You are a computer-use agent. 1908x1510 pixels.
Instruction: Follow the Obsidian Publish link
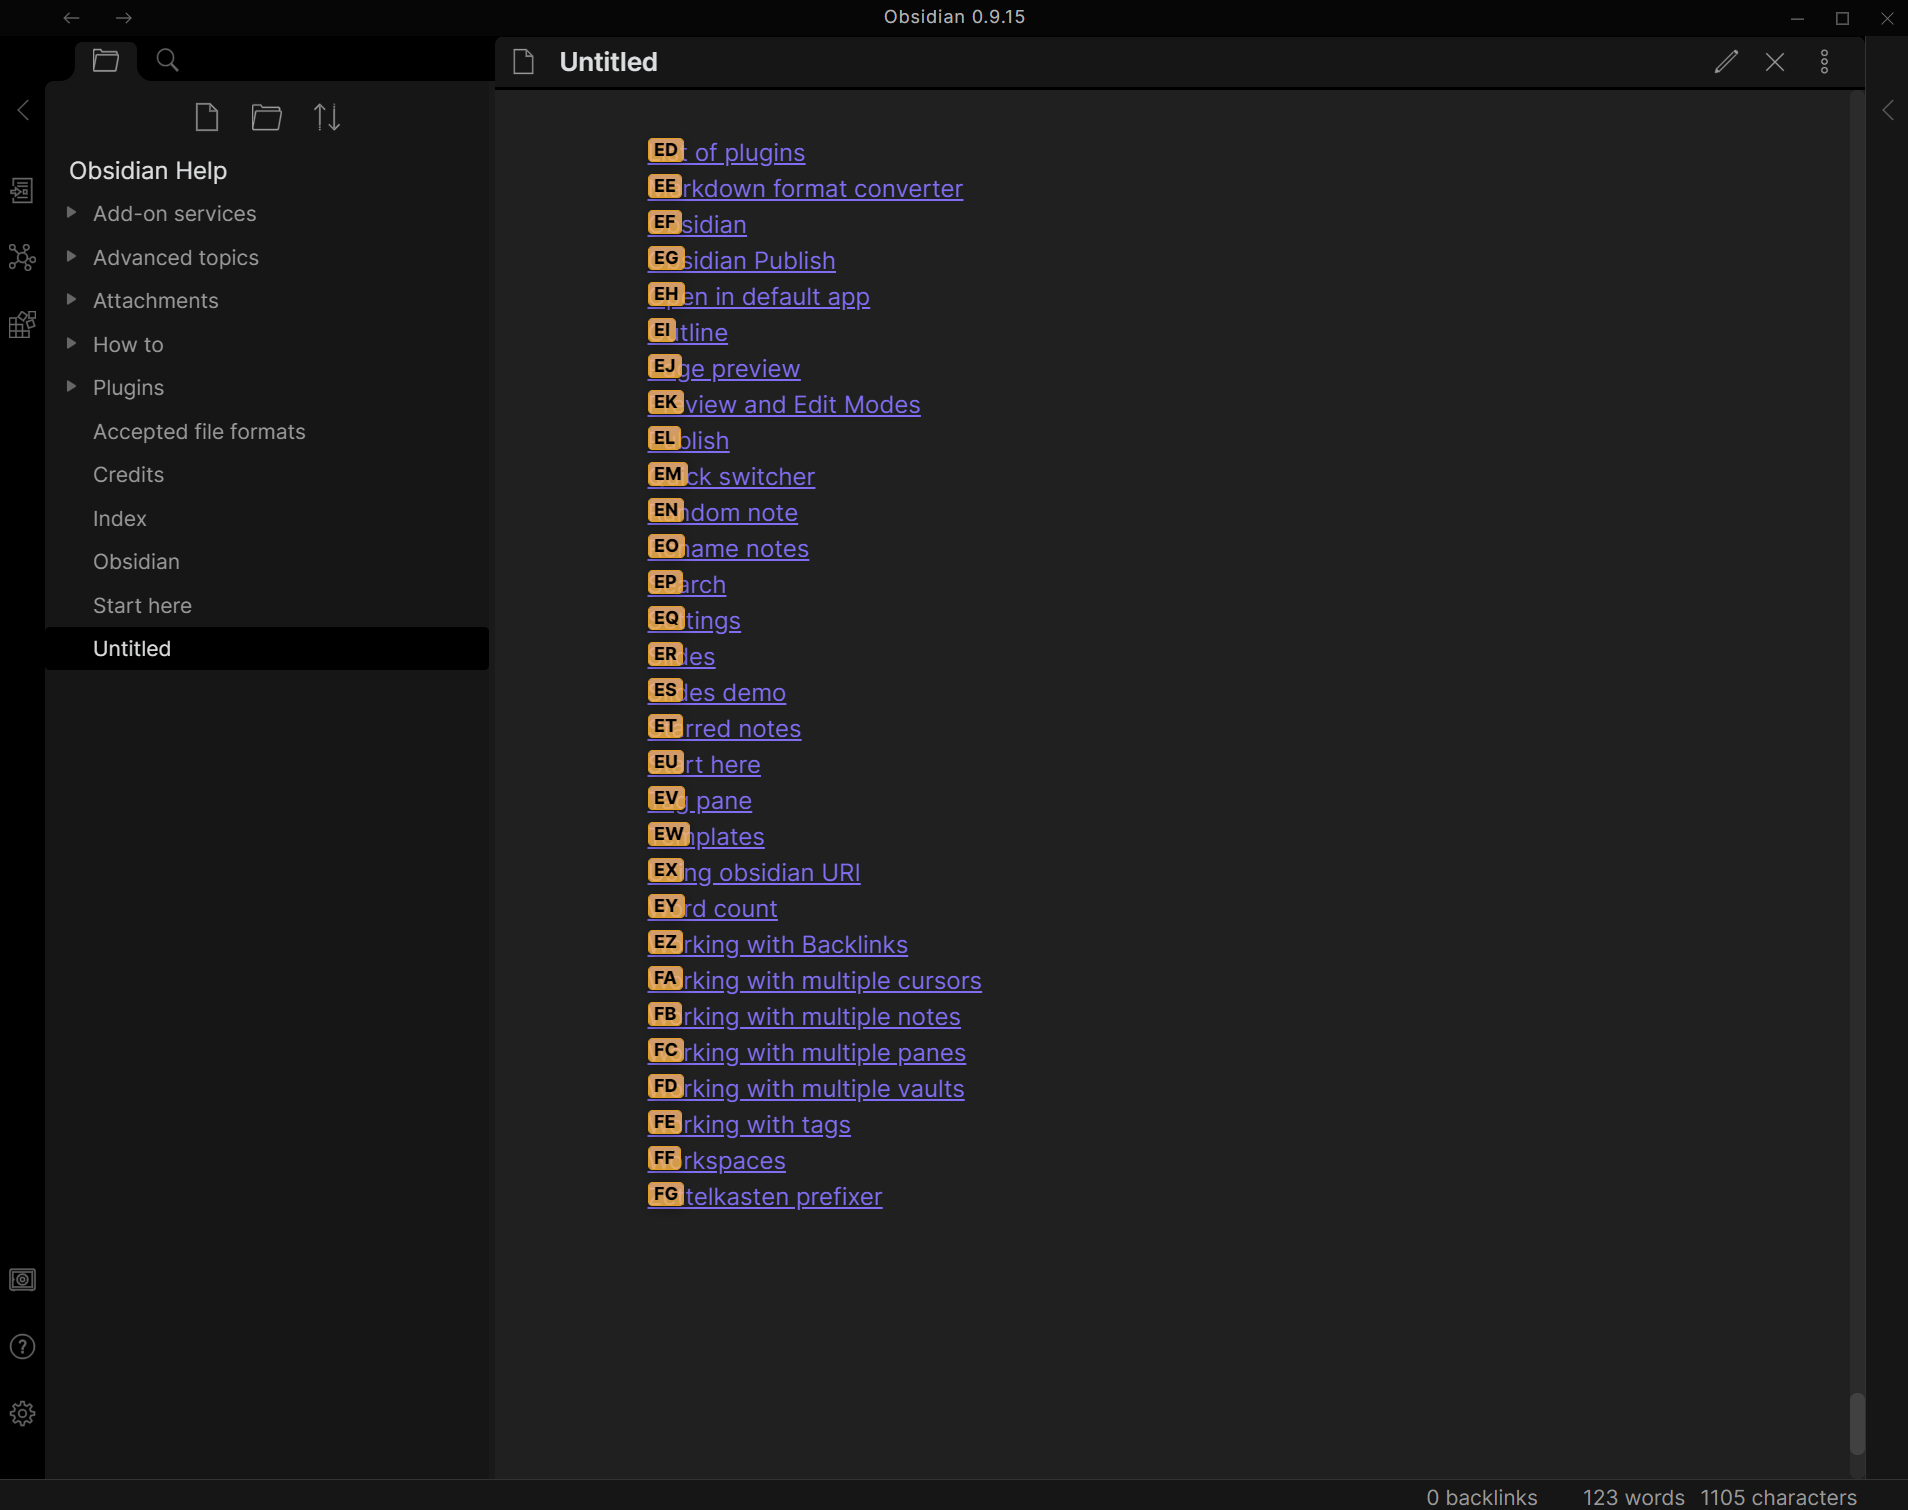(741, 260)
